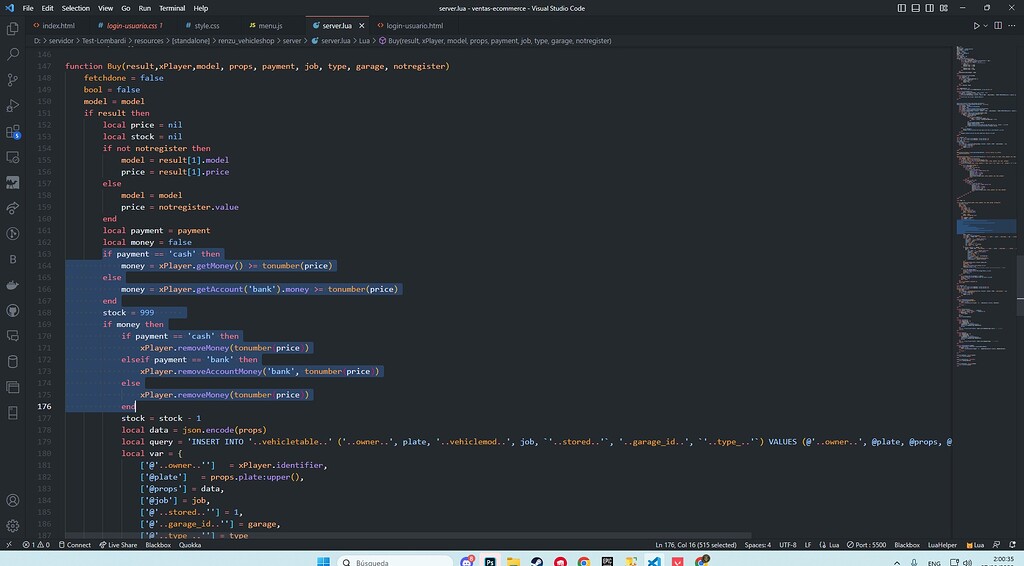
Task: Open the Spaces: 4 indentation selector
Action: coord(756,545)
